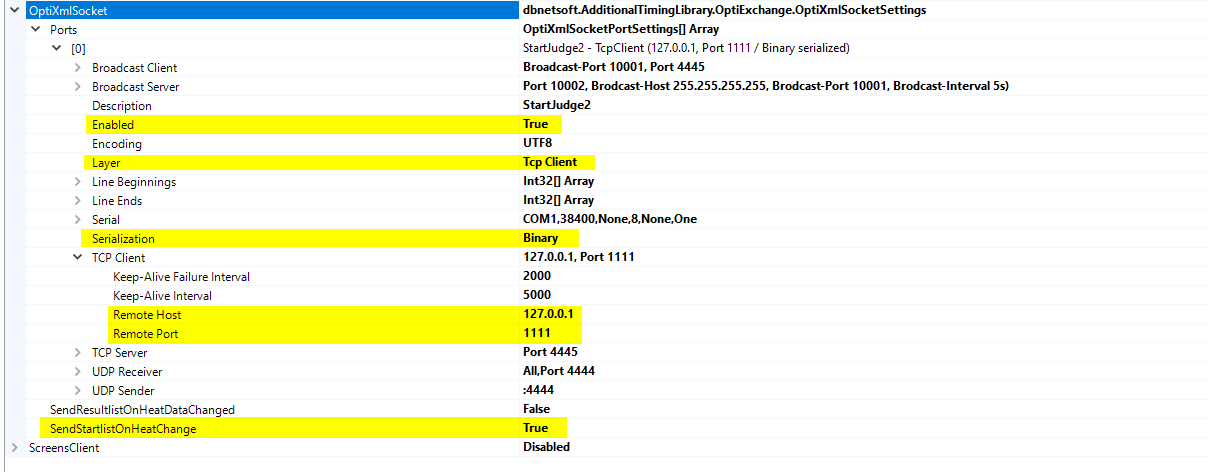Collapse the [0] port entry
The width and height of the screenshot is (1208, 472).
click(x=57, y=49)
